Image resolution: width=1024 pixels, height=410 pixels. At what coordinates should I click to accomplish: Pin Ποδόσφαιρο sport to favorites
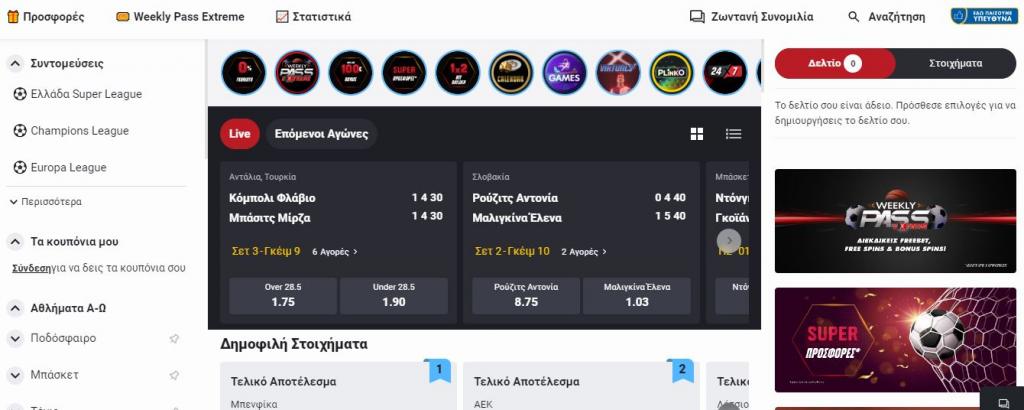[x=174, y=338]
